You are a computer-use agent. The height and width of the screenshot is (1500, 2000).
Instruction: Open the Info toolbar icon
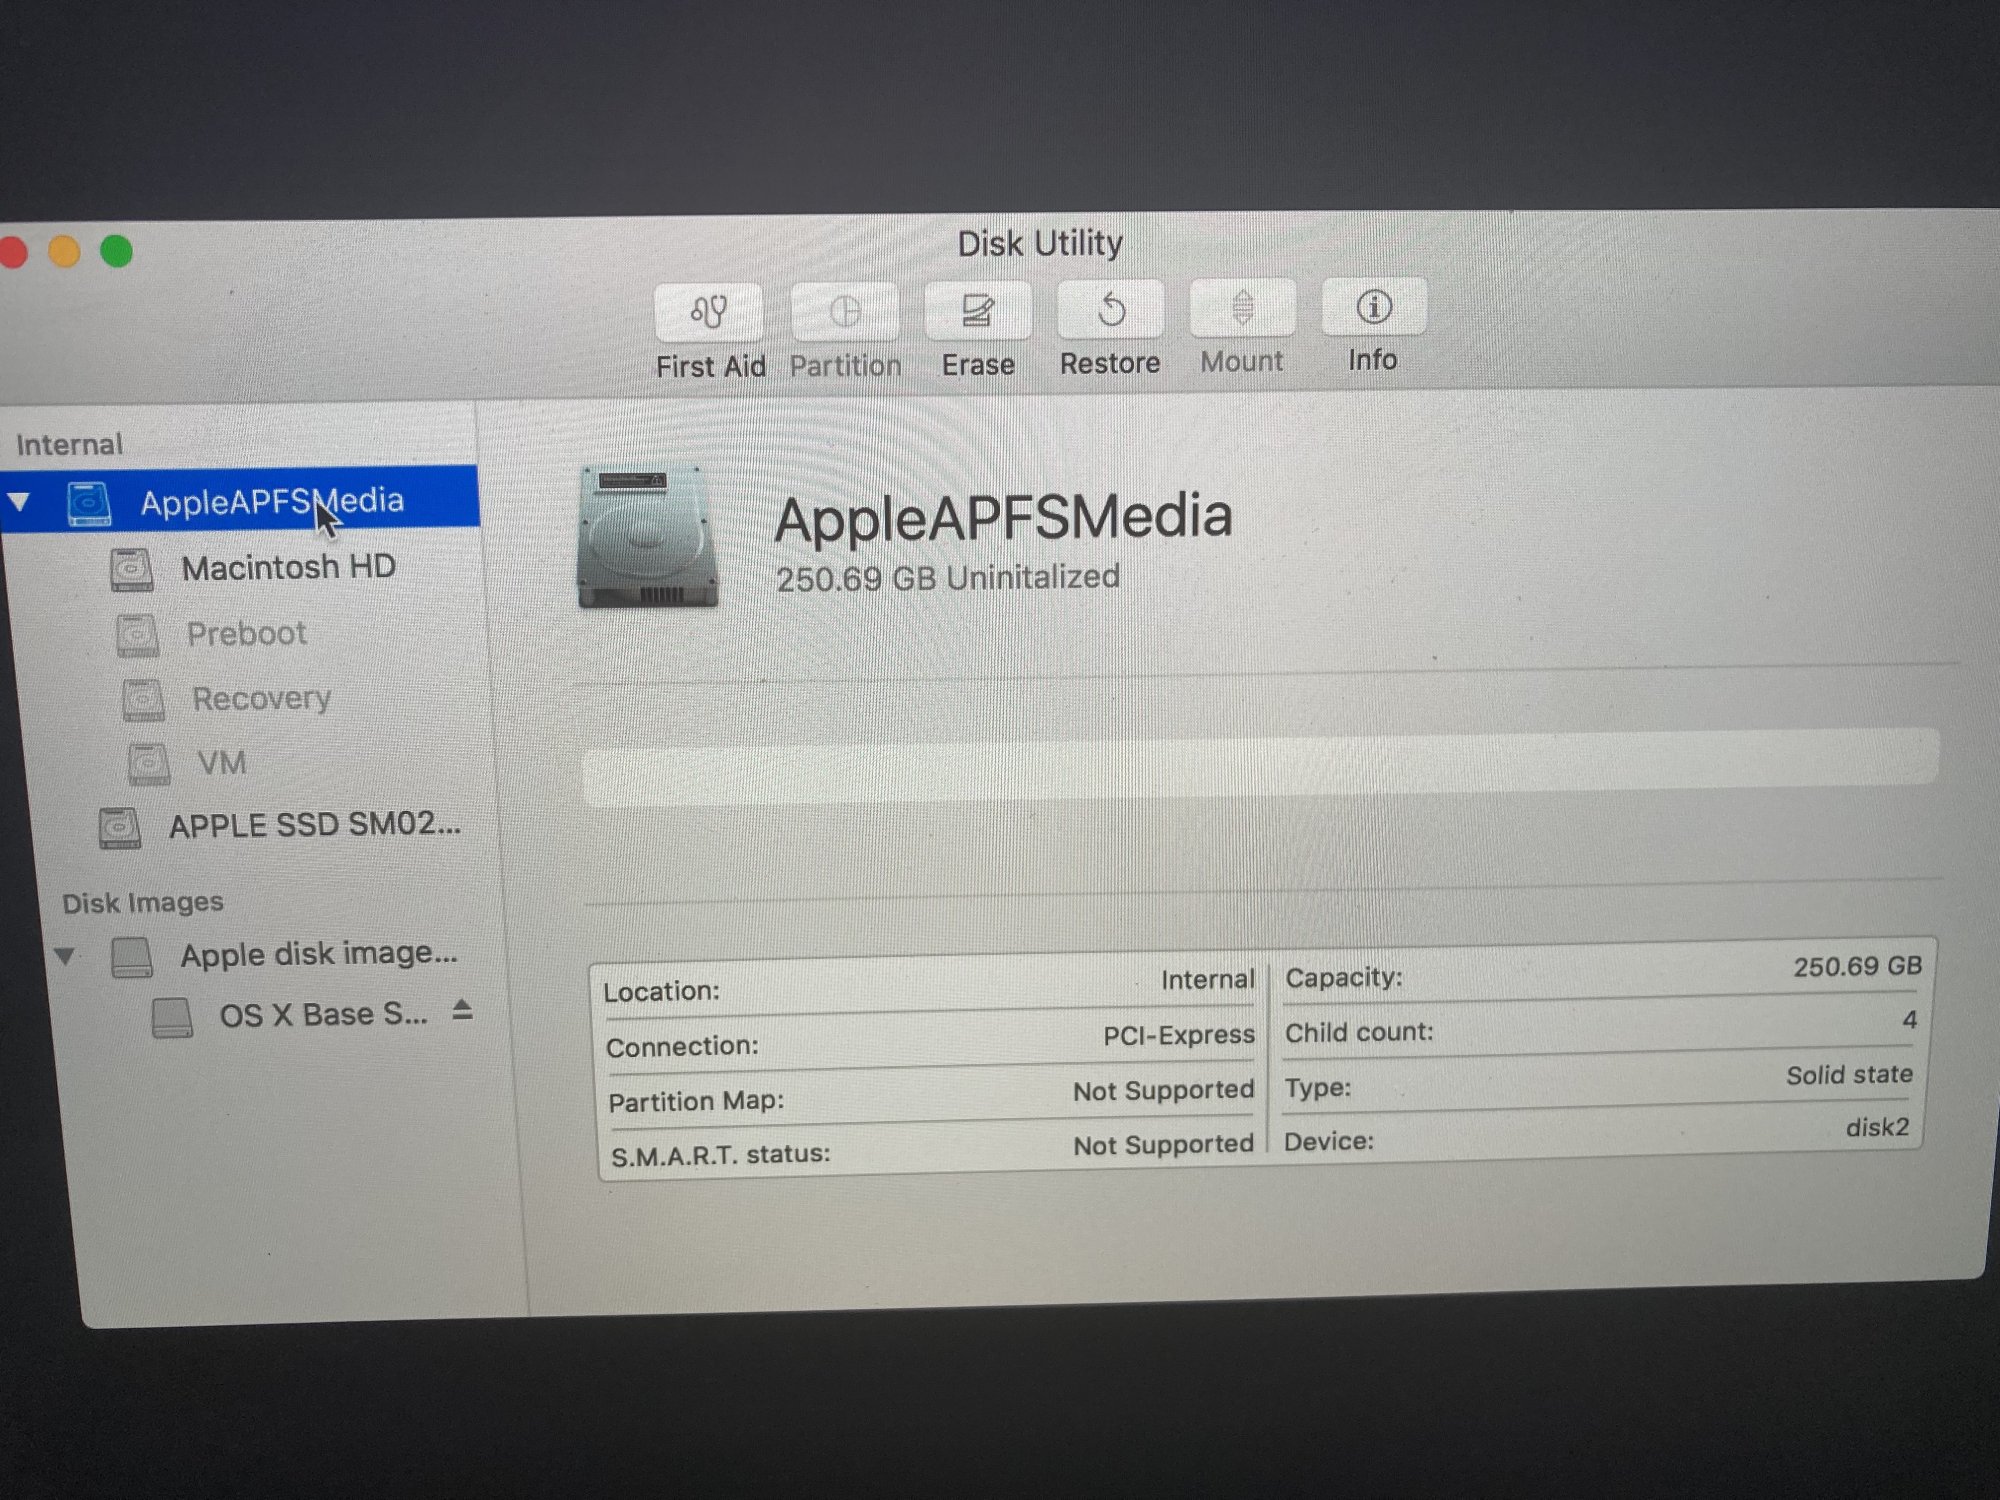(x=1374, y=306)
